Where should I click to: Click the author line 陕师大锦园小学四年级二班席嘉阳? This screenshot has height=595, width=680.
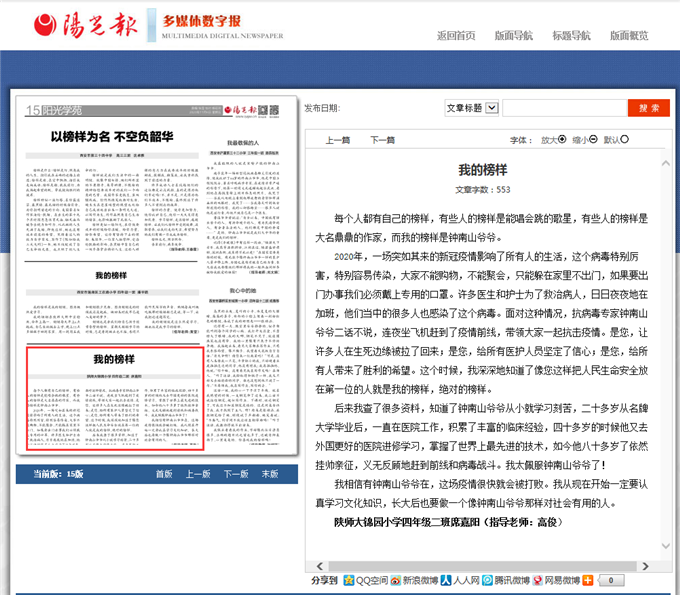[x=406, y=522]
